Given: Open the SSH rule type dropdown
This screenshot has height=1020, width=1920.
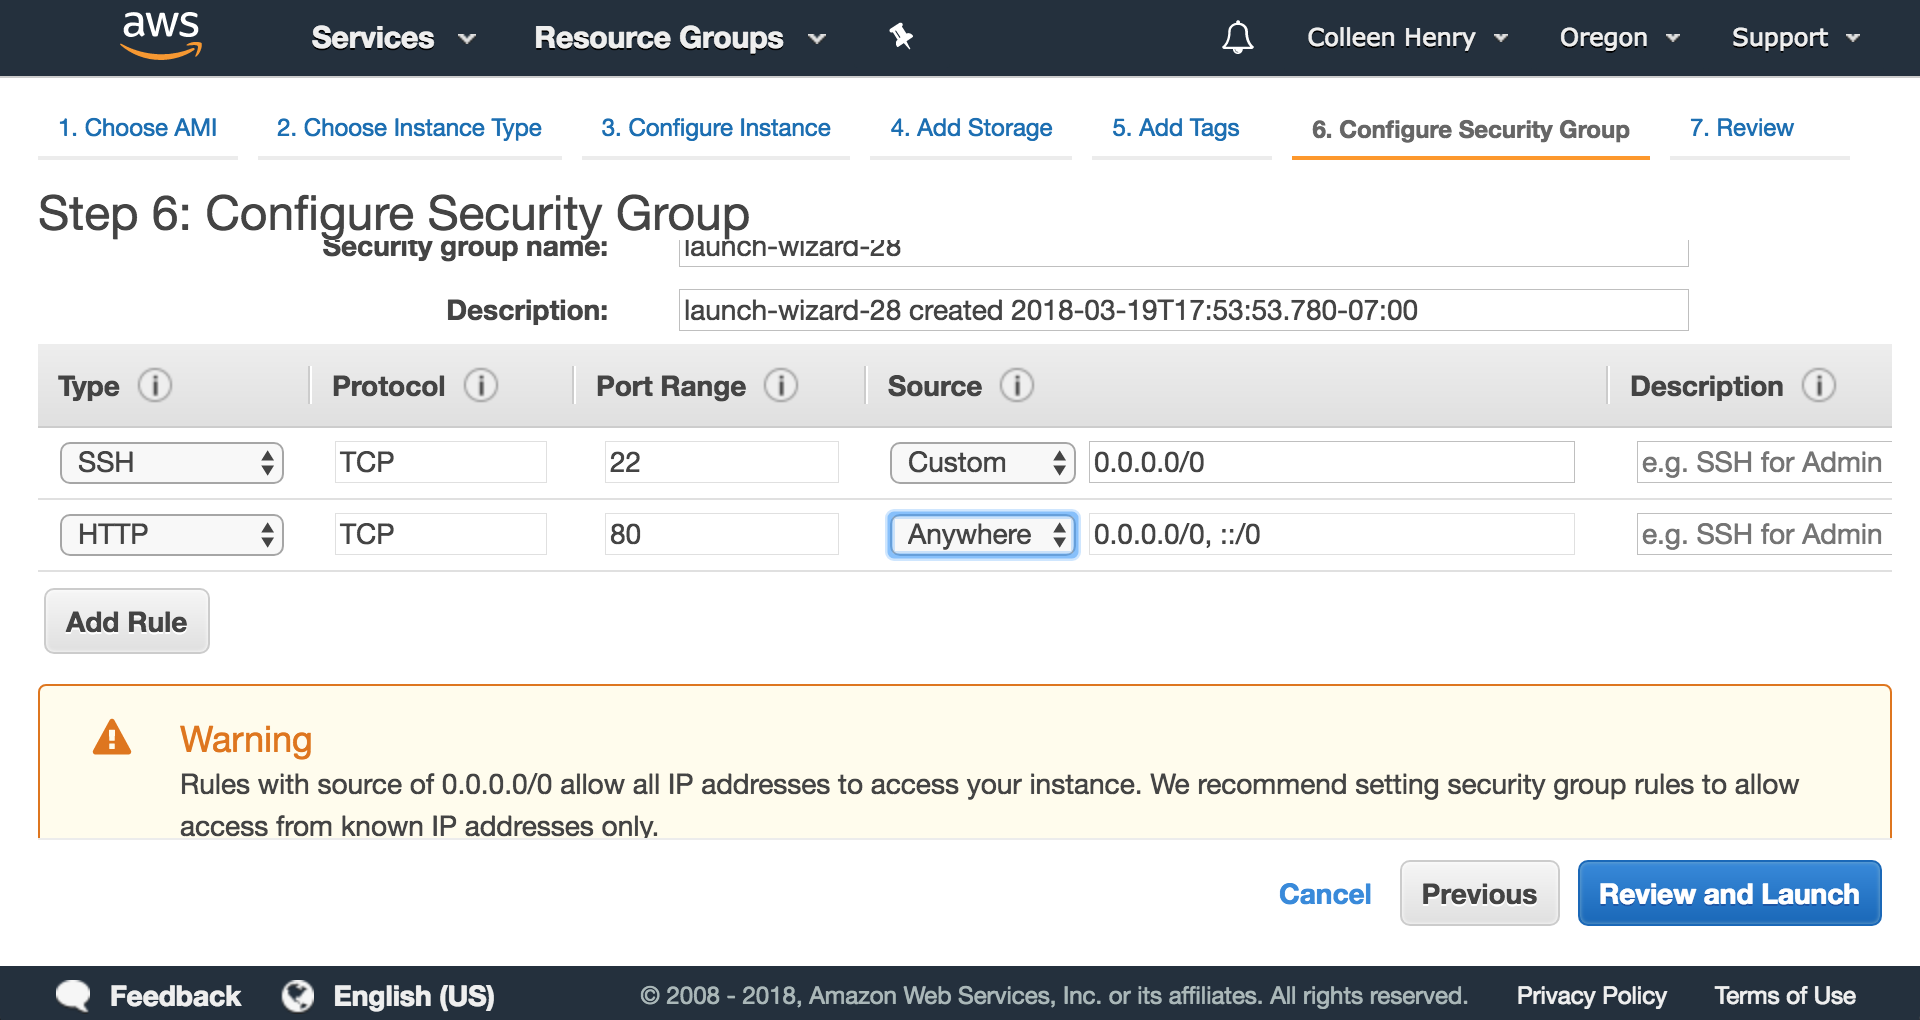Looking at the screenshot, I should pos(172,463).
